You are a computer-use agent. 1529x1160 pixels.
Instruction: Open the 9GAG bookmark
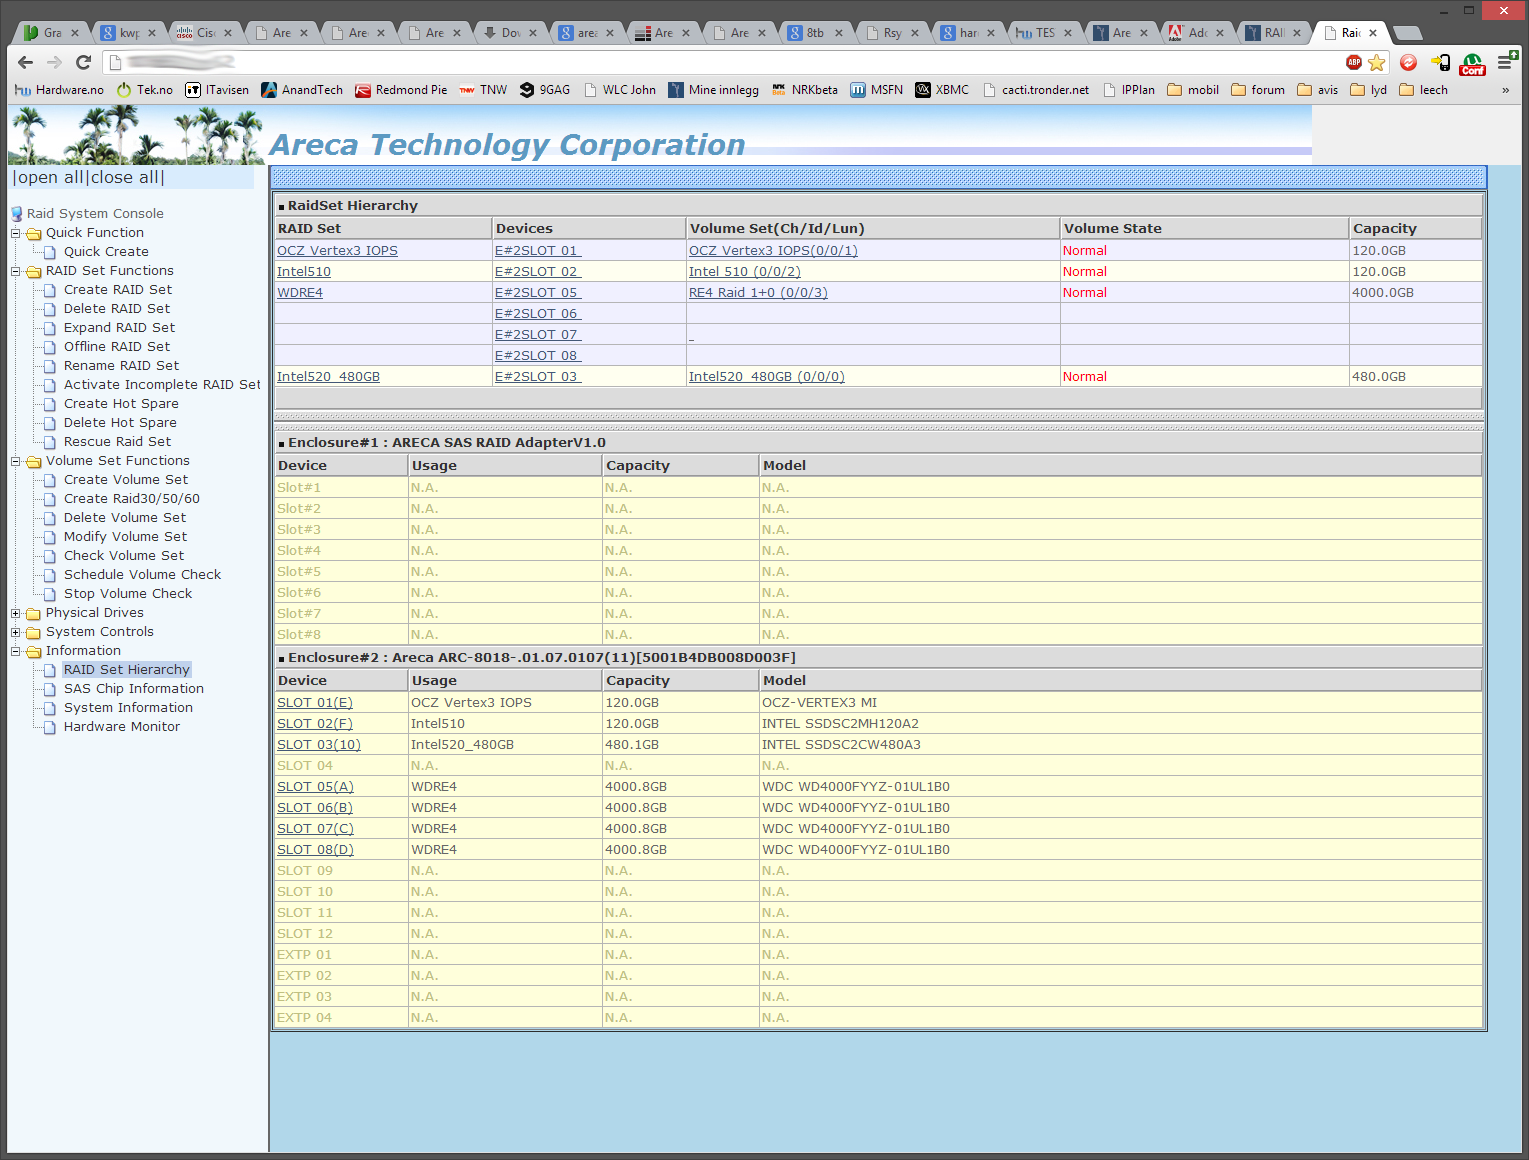(545, 90)
